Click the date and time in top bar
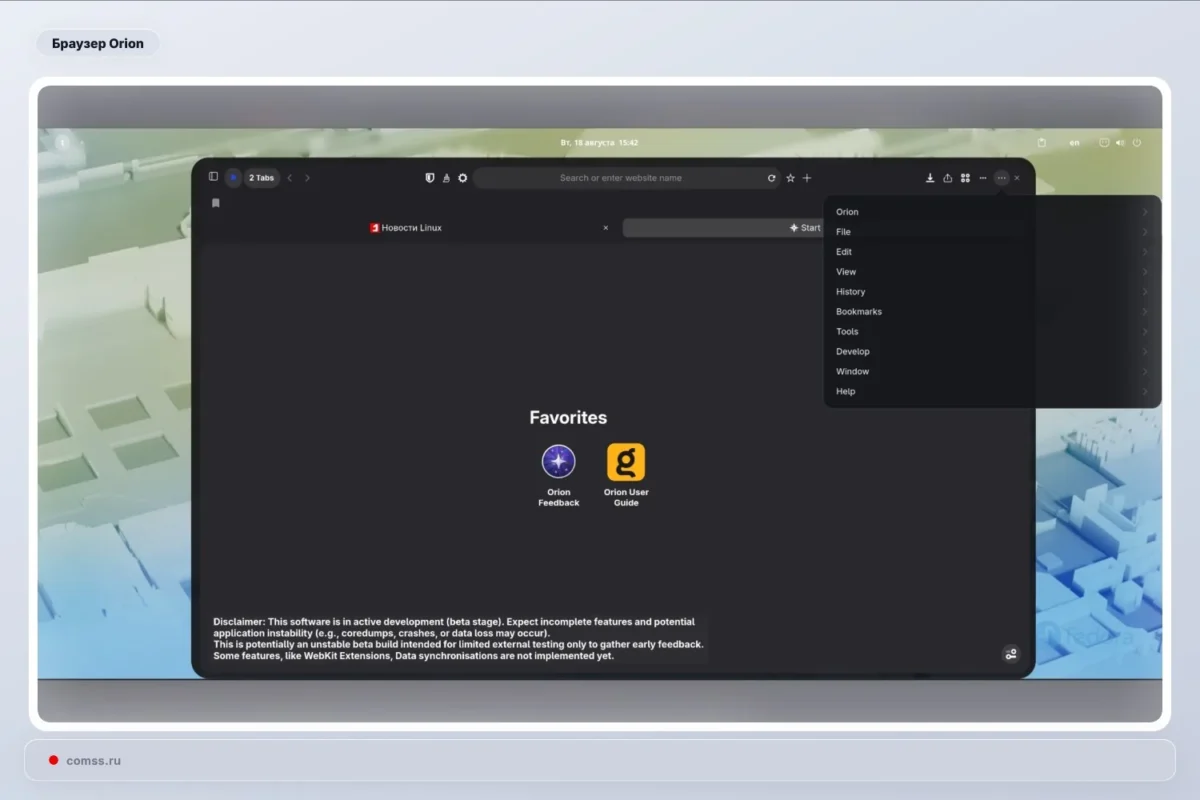This screenshot has width=1200, height=800. click(599, 143)
